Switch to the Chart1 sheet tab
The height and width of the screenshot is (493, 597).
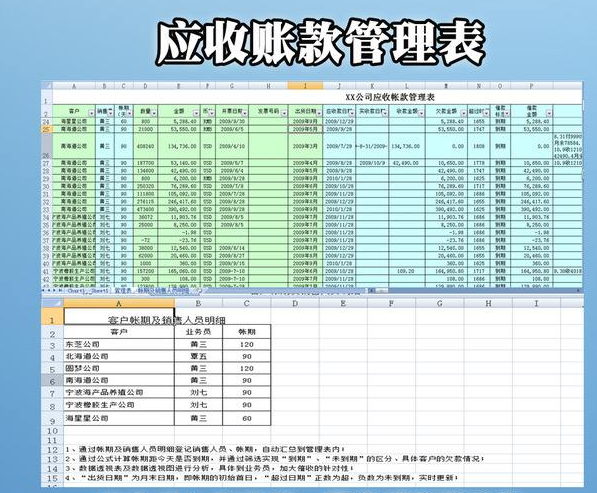pyautogui.click(x=75, y=291)
